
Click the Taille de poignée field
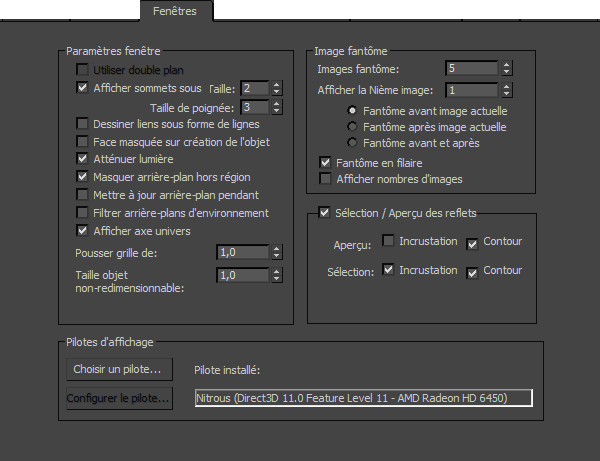tap(255, 107)
